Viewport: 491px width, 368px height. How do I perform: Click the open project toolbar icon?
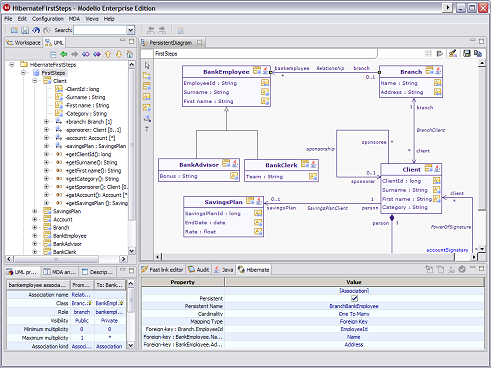[14, 30]
